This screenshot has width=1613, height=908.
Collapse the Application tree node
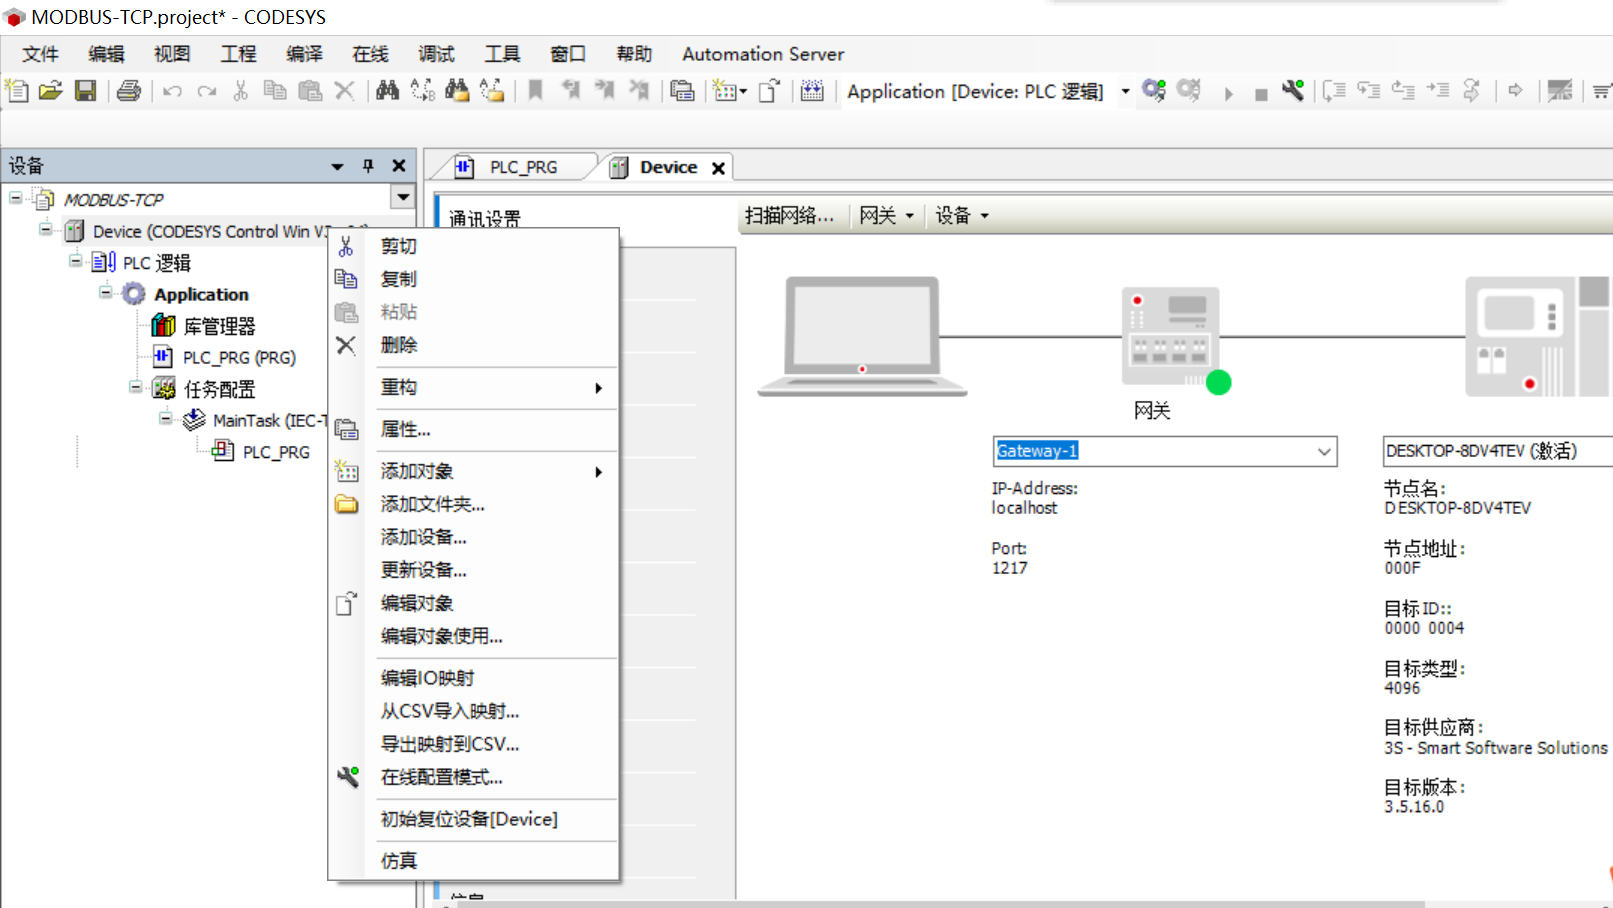click(106, 293)
